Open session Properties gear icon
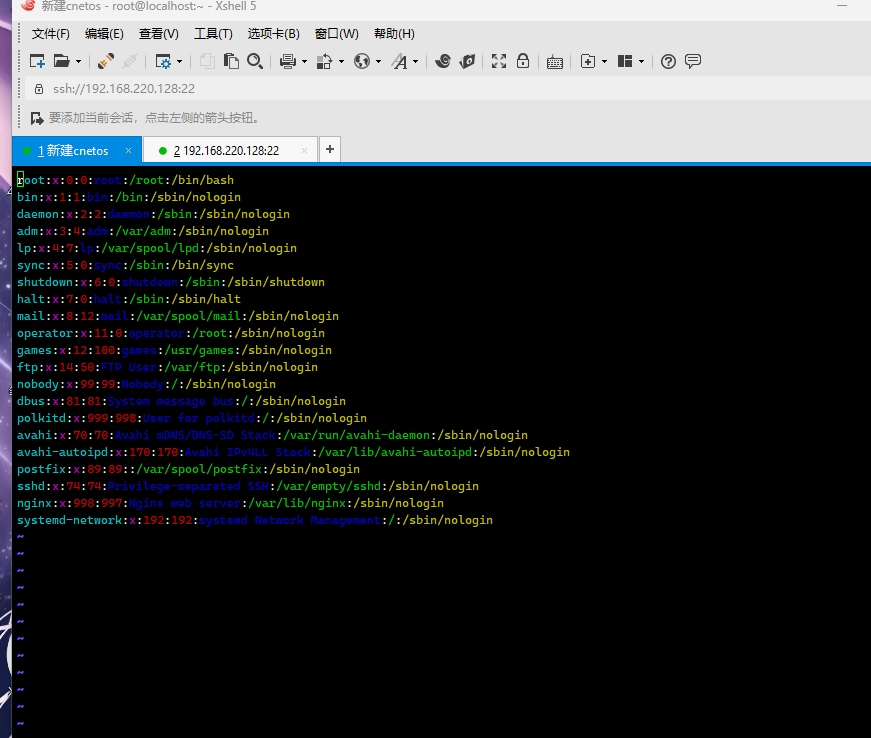Image resolution: width=871 pixels, height=738 pixels. (163, 61)
